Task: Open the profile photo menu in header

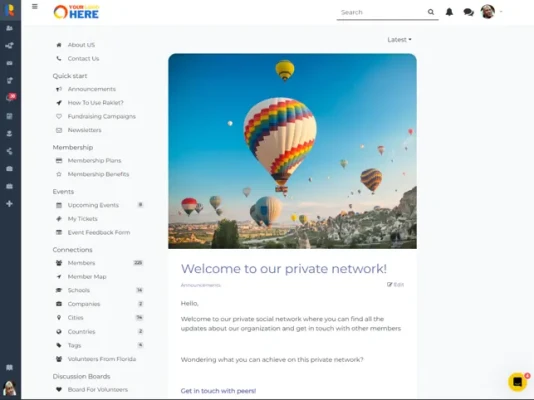Action: 488,12
